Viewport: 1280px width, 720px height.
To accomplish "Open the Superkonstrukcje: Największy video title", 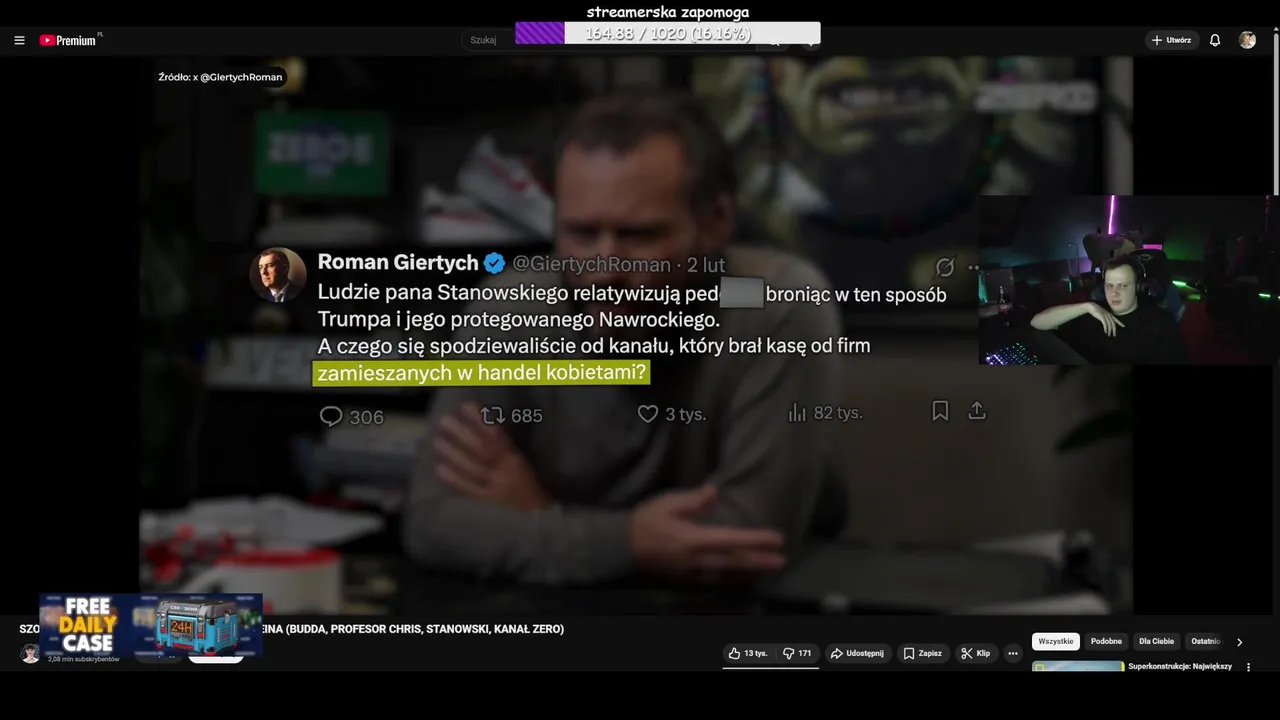I will click(x=1180, y=666).
